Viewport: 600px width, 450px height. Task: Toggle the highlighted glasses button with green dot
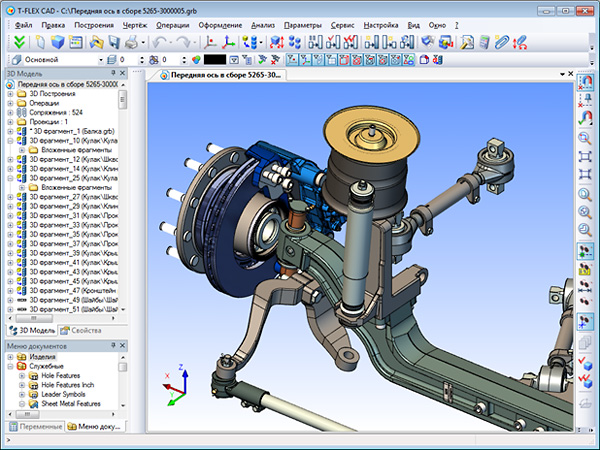tap(585, 250)
